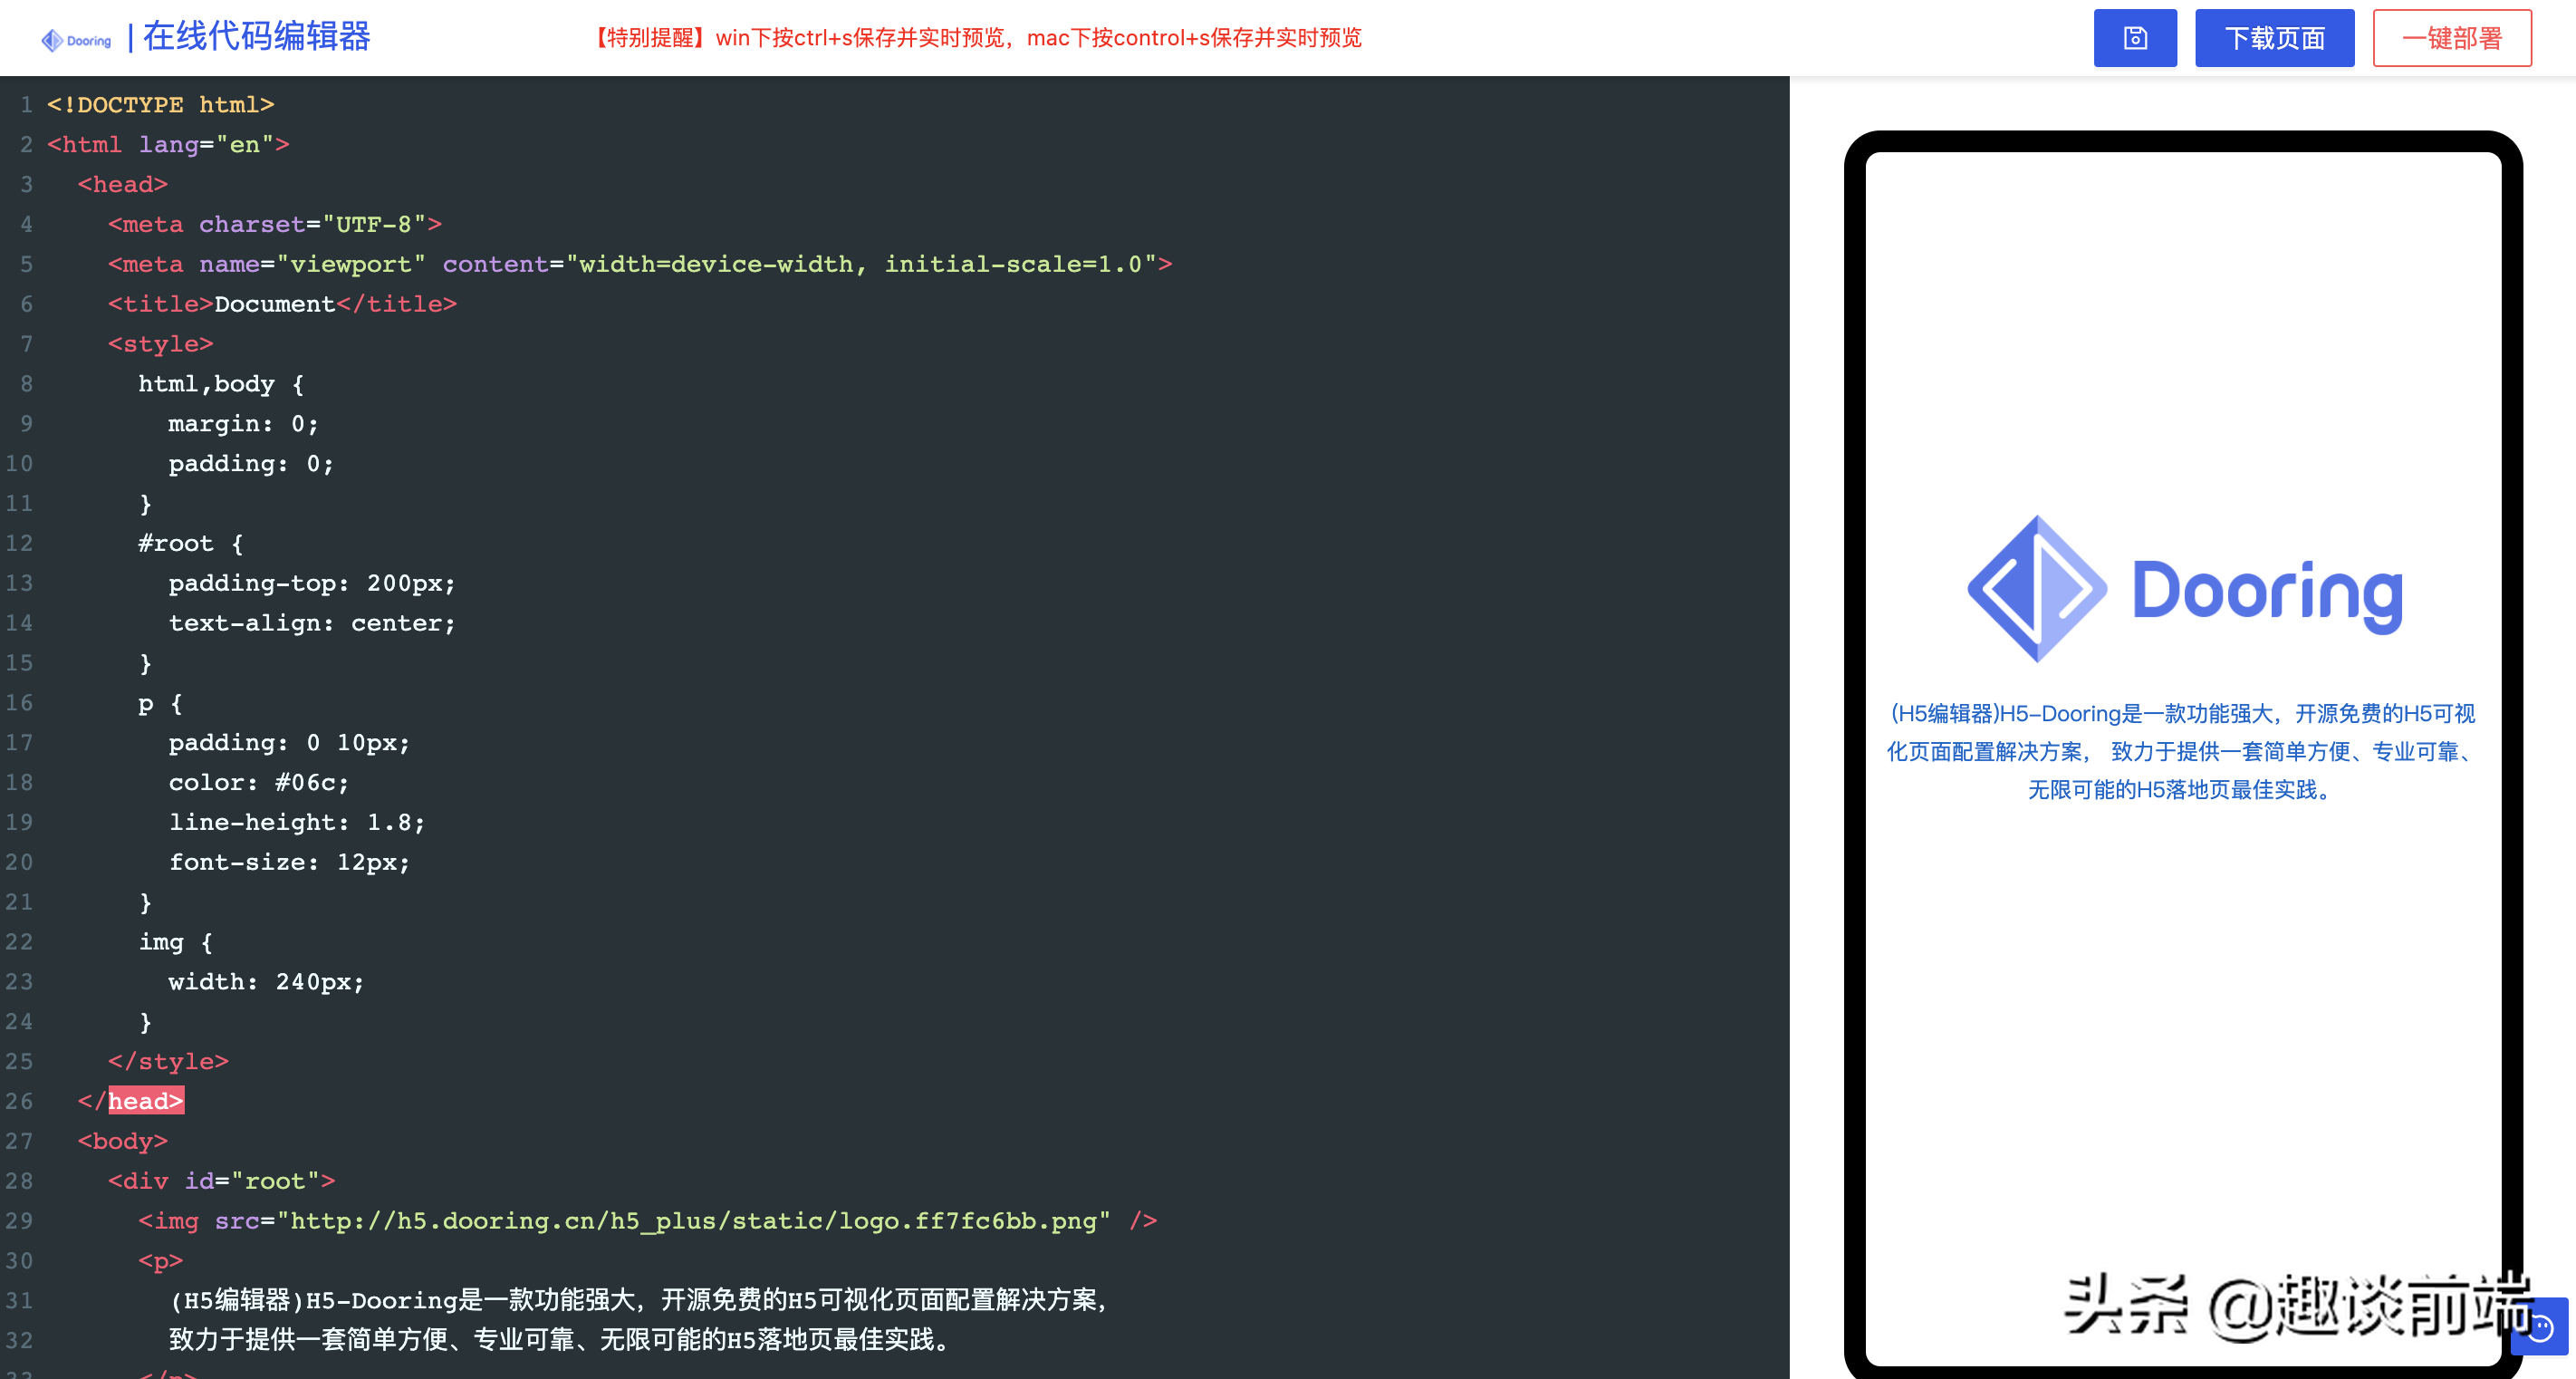Click the padding: 0; line
The width and height of the screenshot is (2576, 1379).
coord(251,463)
